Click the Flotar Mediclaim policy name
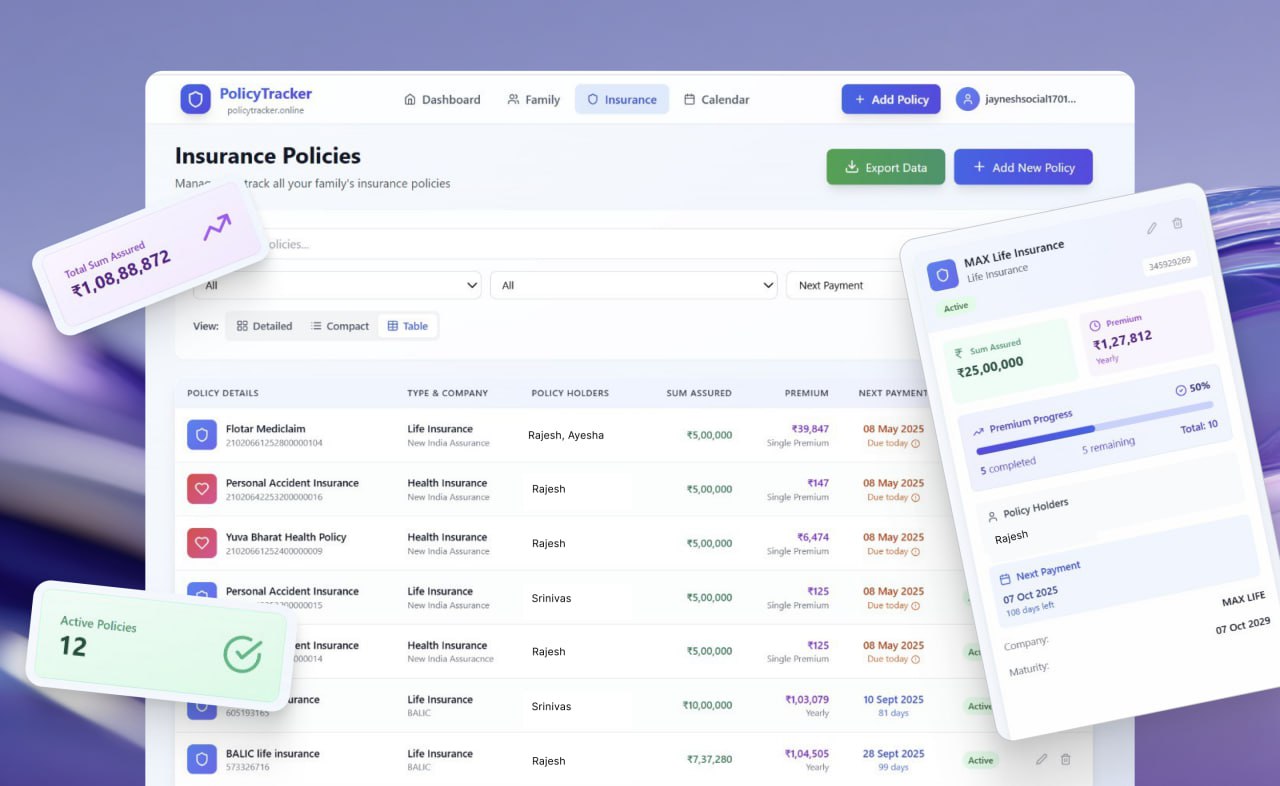Screen dimensions: 1280x786 266,429
